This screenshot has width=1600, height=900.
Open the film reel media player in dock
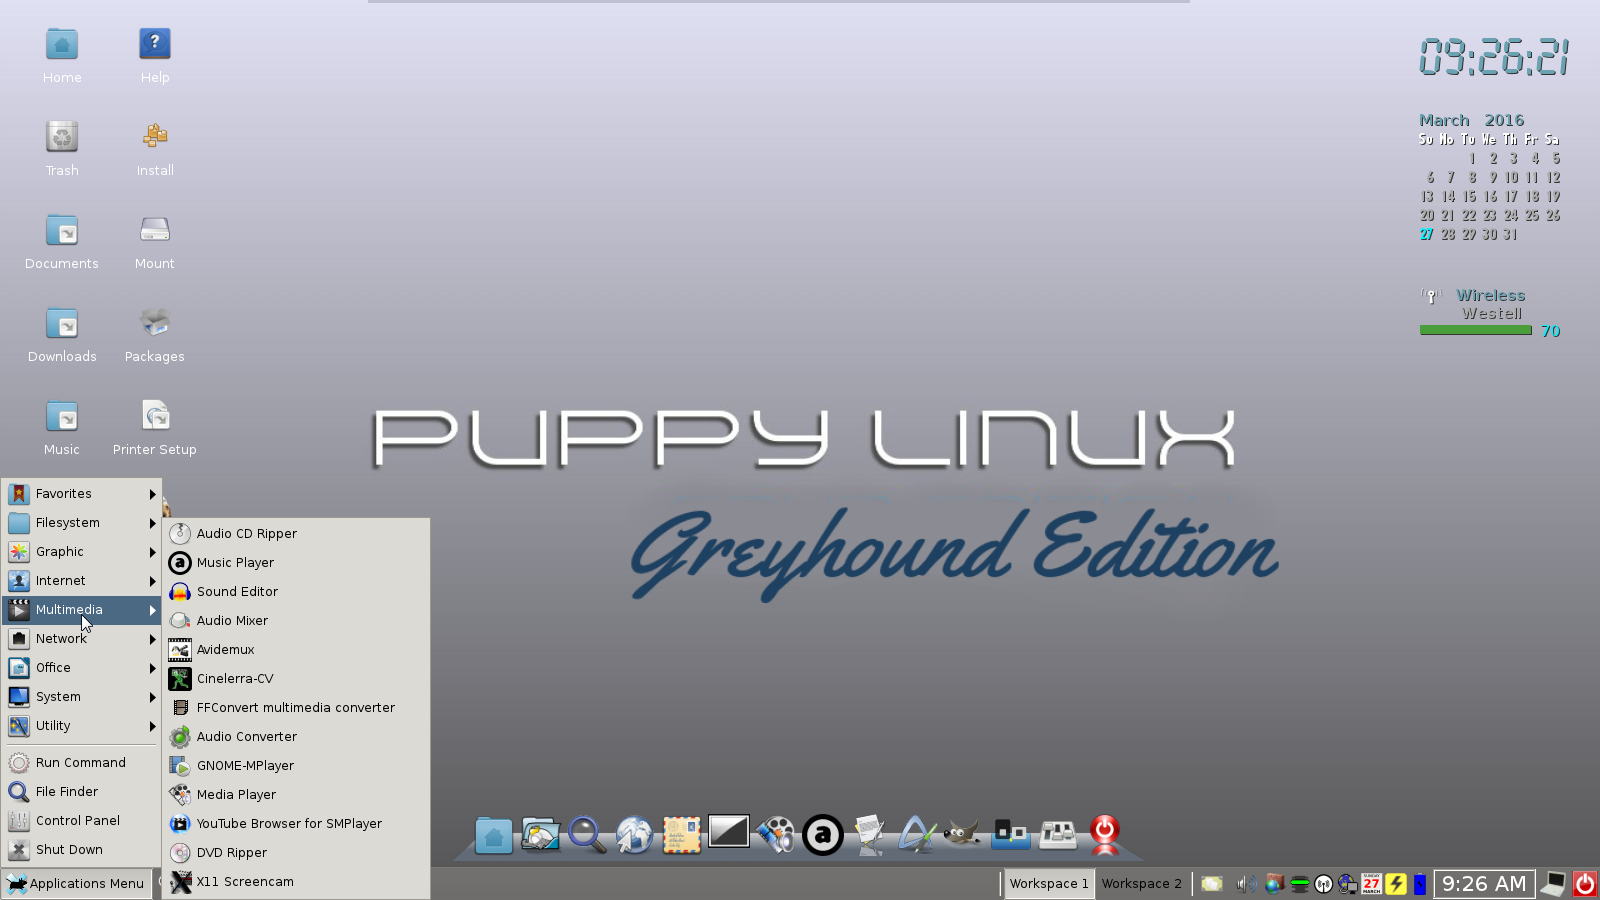(x=776, y=835)
